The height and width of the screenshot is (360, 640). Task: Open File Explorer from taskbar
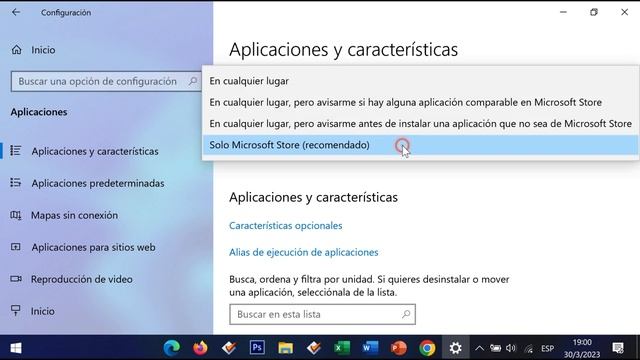point(285,348)
